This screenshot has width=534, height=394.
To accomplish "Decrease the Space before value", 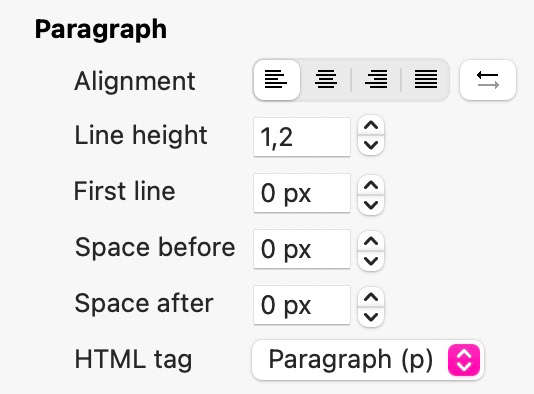I will point(371,261).
